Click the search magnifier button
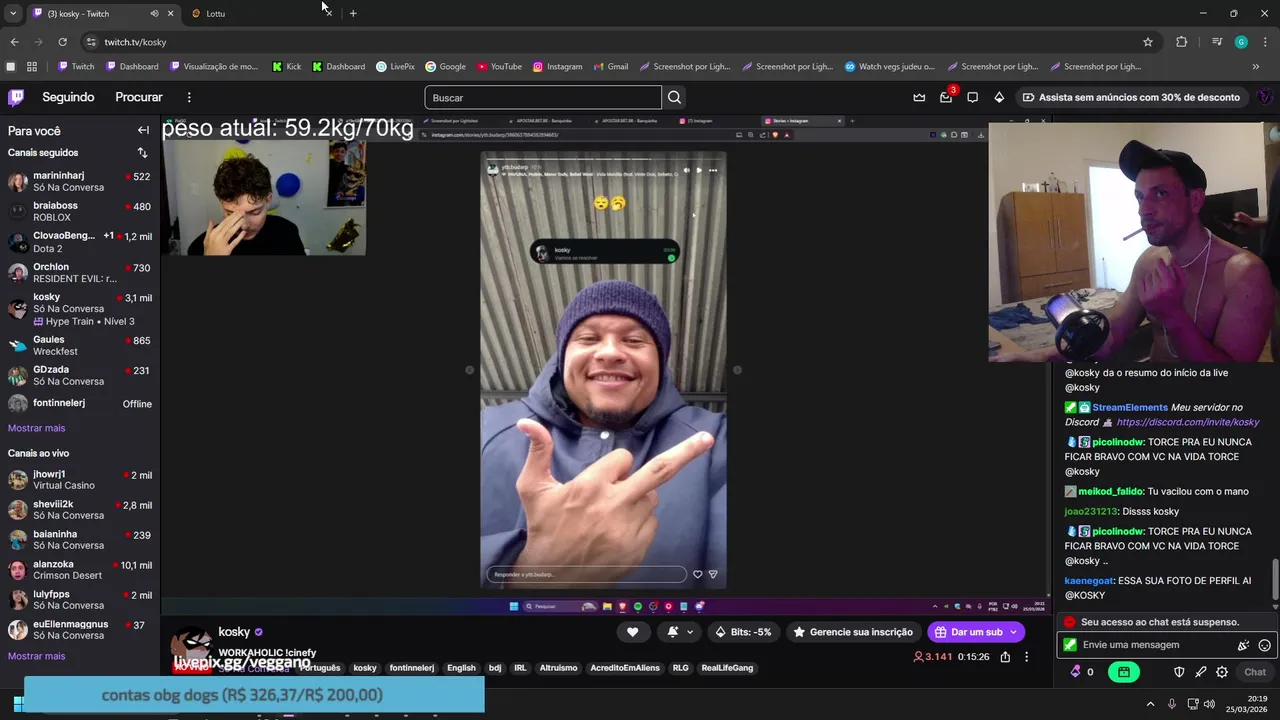The width and height of the screenshot is (1280, 720). tap(674, 97)
